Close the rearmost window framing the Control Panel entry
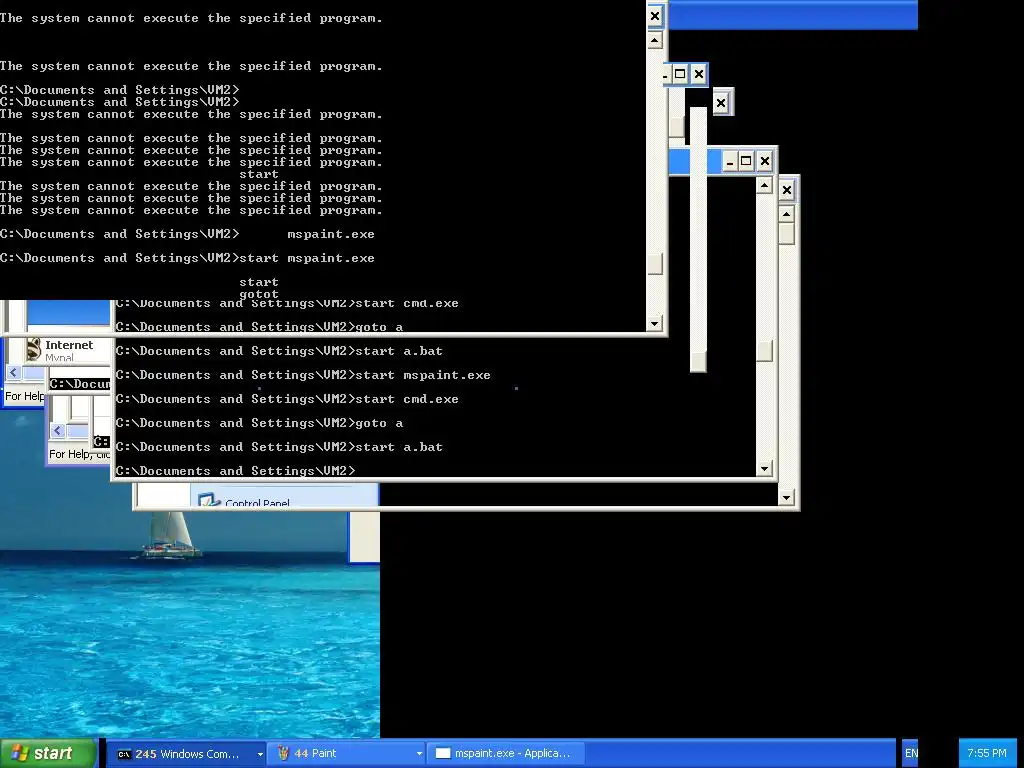Screen dimensions: 1024x768 click(x=787, y=190)
